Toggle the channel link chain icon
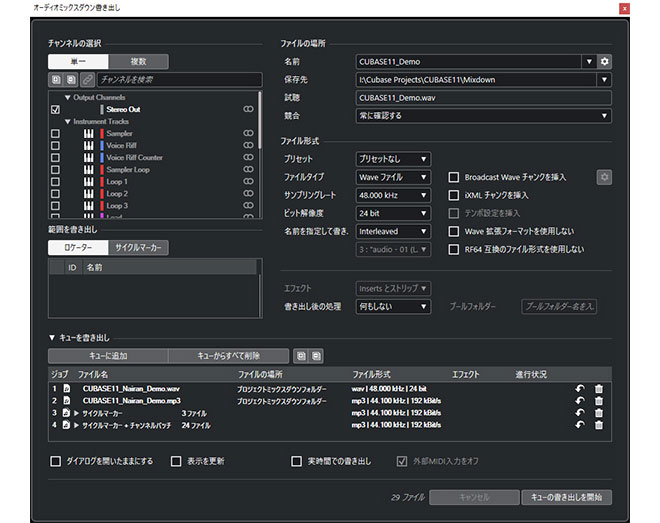The height and width of the screenshot is (523, 660). (87, 80)
